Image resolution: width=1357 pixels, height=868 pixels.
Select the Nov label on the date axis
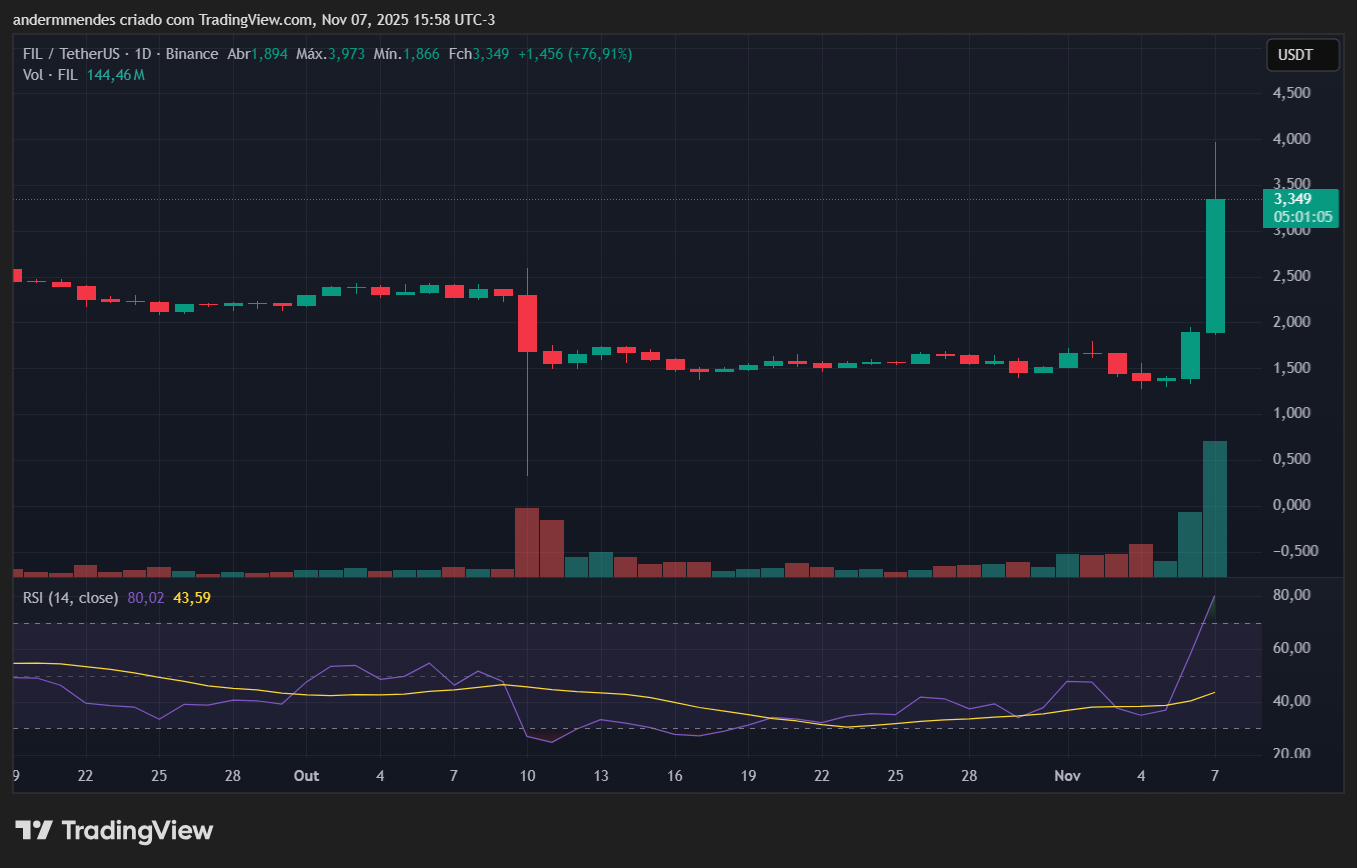tap(1066, 775)
